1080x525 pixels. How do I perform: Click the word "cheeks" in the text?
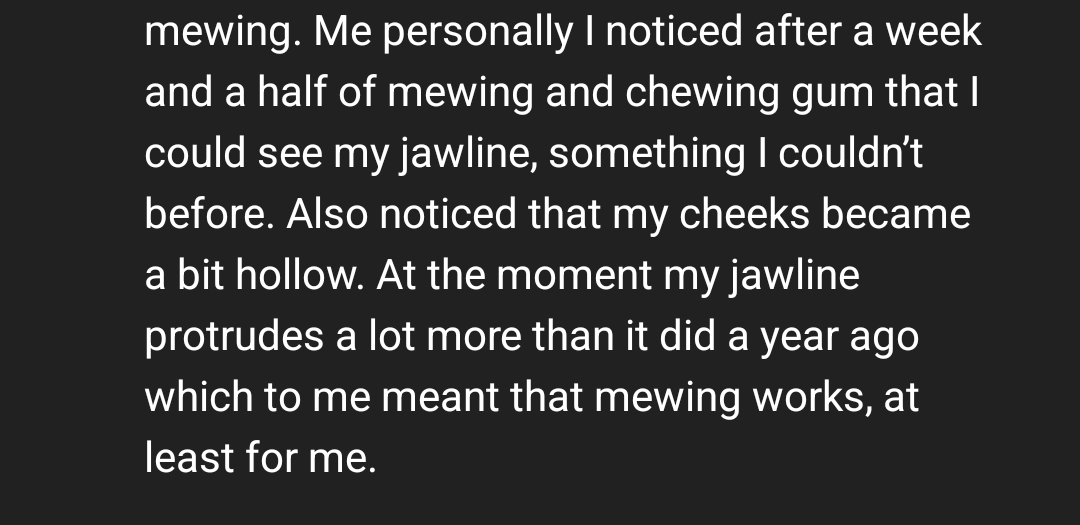coord(744,213)
